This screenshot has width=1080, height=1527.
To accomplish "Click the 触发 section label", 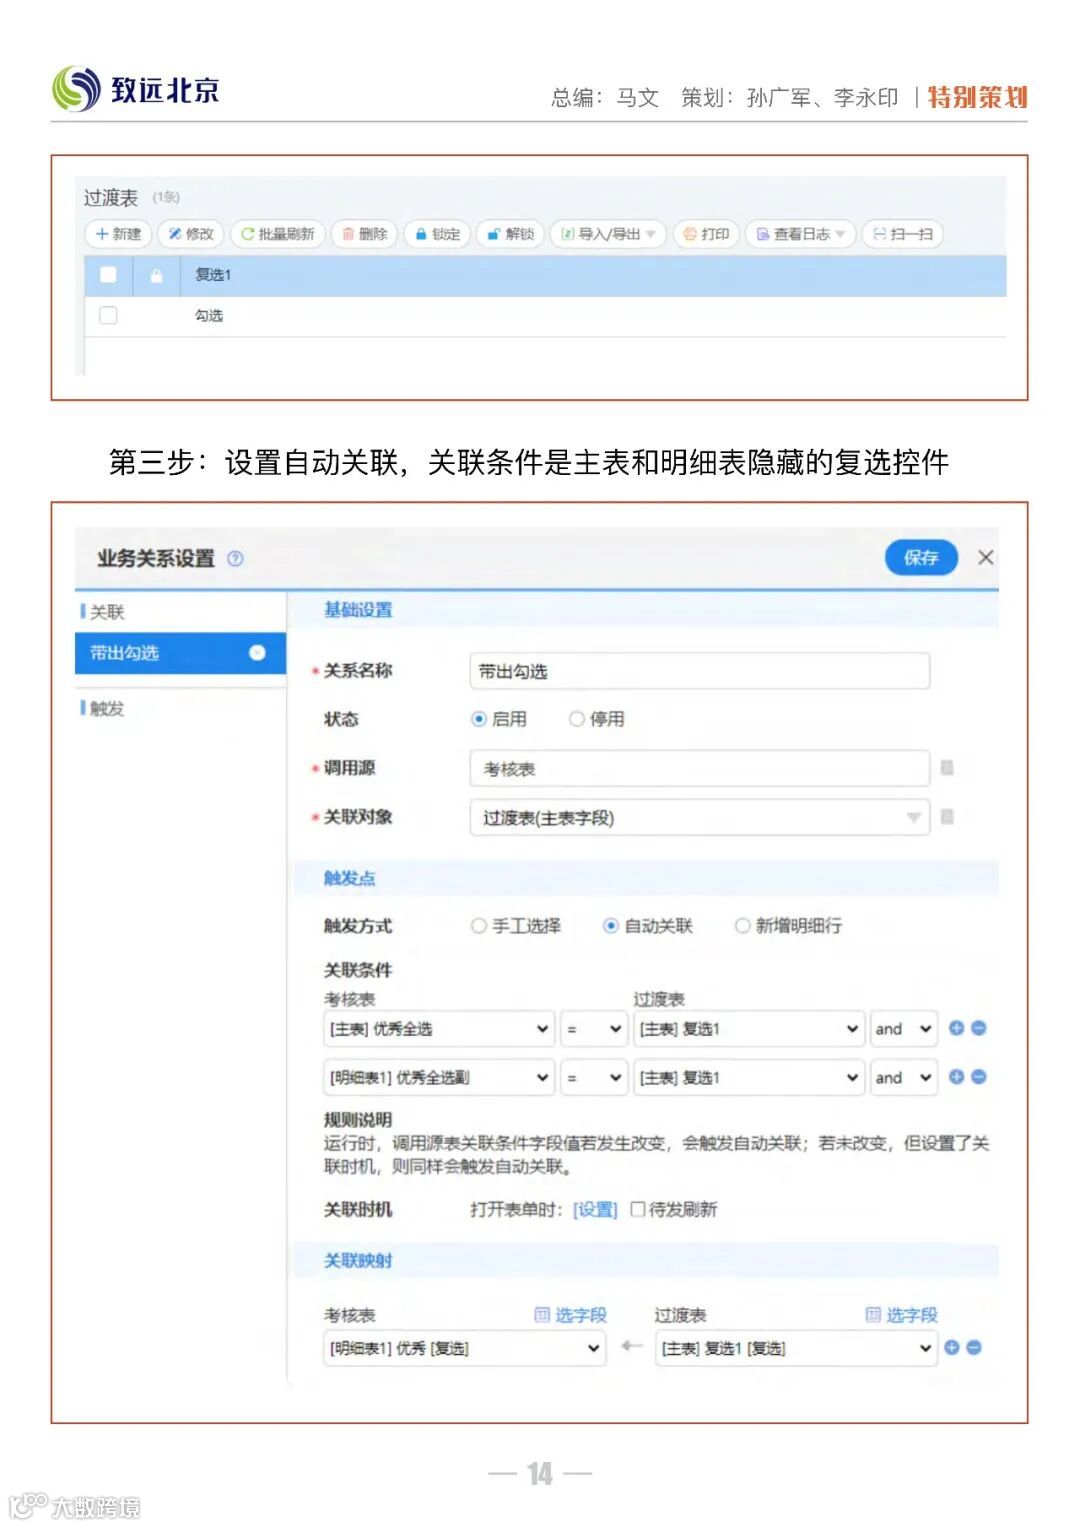I will click(107, 708).
